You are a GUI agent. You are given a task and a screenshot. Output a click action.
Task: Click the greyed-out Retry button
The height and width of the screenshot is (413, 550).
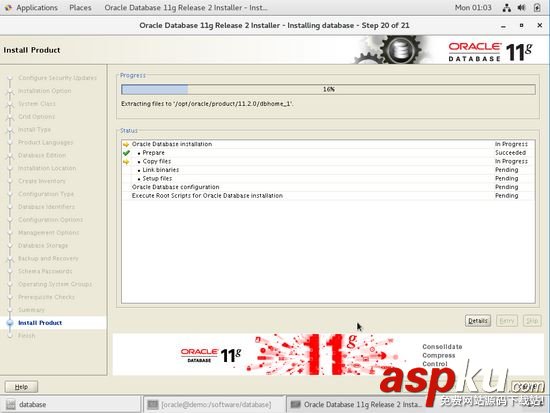point(507,321)
